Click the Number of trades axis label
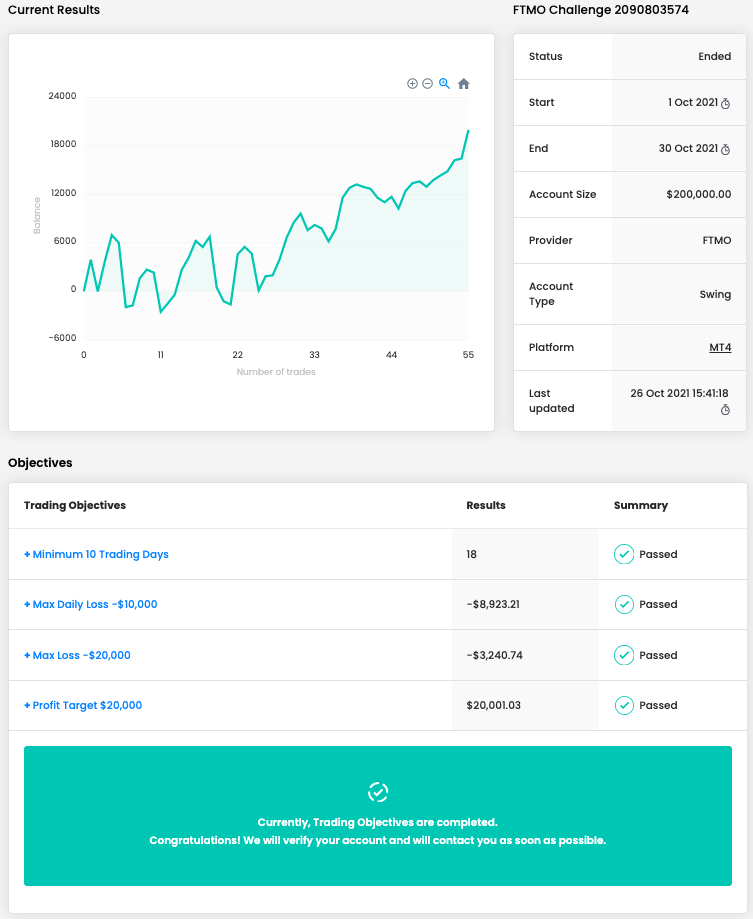Viewport: 753px width, 919px height. coord(276,372)
